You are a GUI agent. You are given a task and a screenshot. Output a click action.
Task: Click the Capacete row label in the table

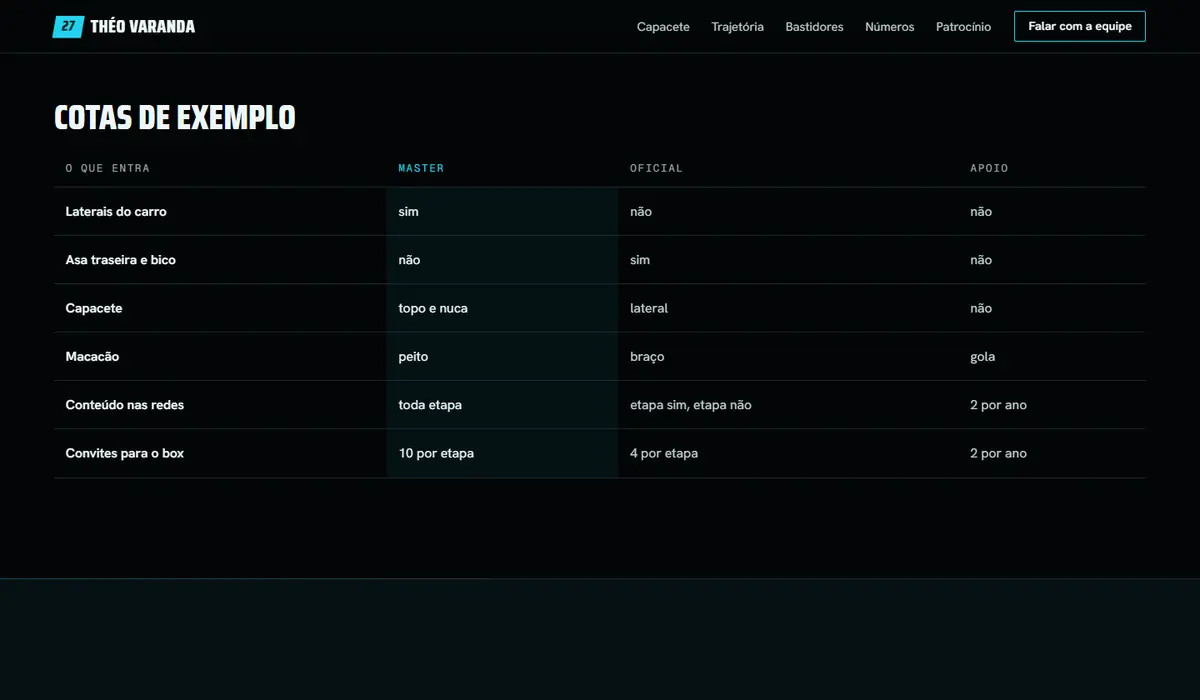(x=94, y=308)
